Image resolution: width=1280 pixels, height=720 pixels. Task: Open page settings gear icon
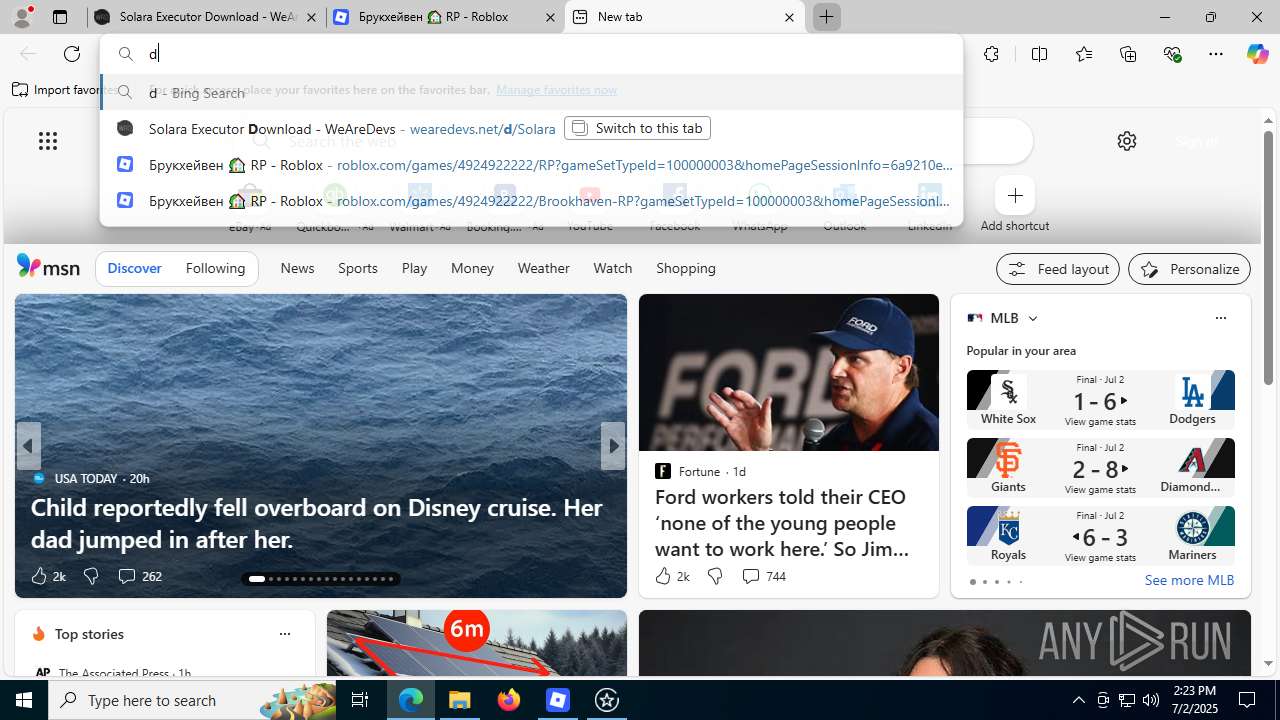[x=1127, y=141]
